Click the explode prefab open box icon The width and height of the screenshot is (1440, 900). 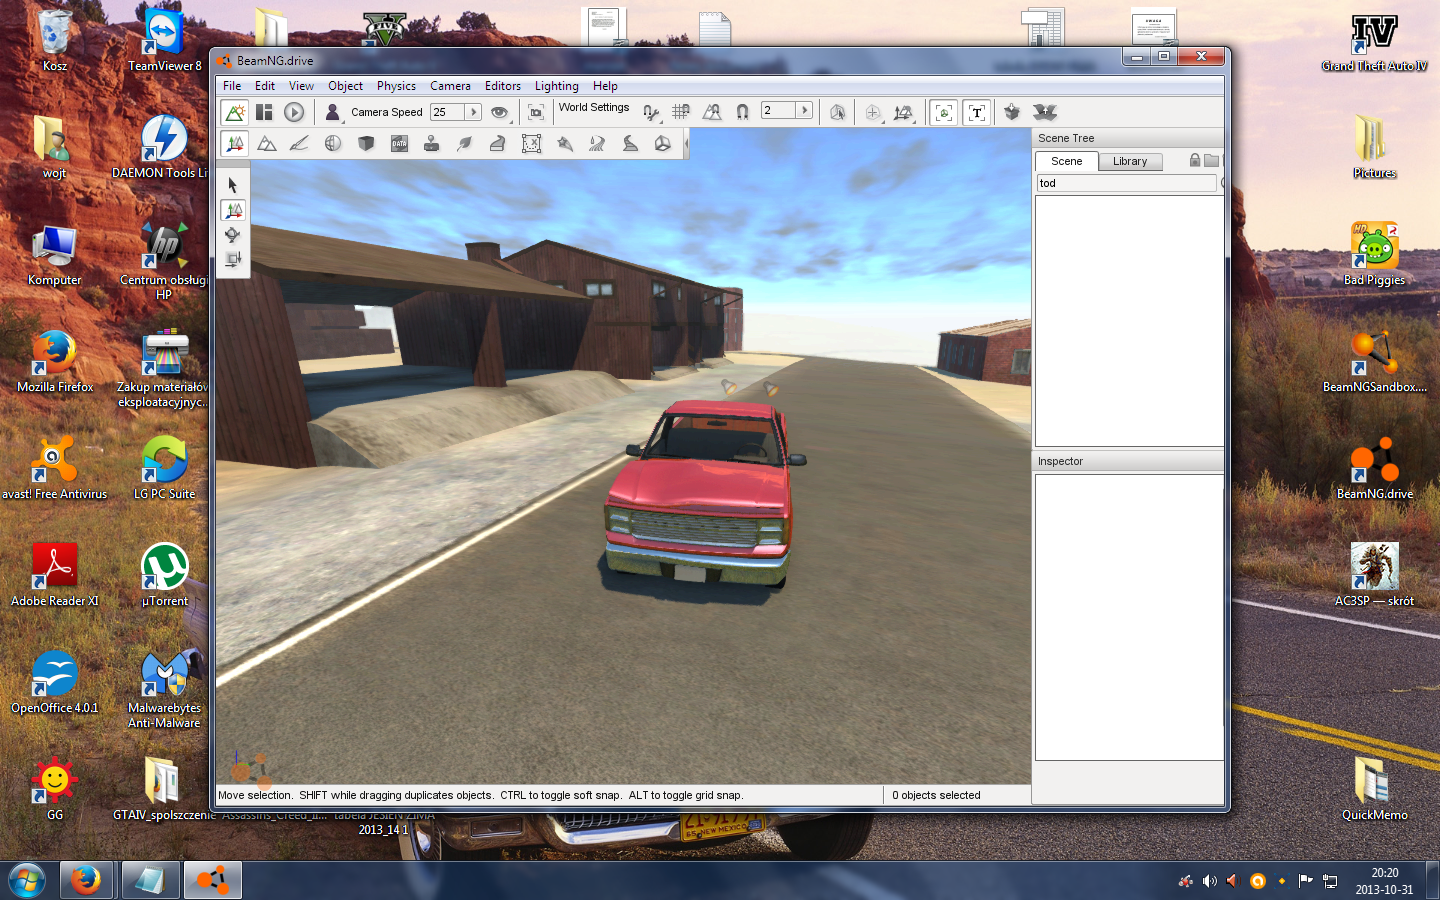pos(1044,112)
